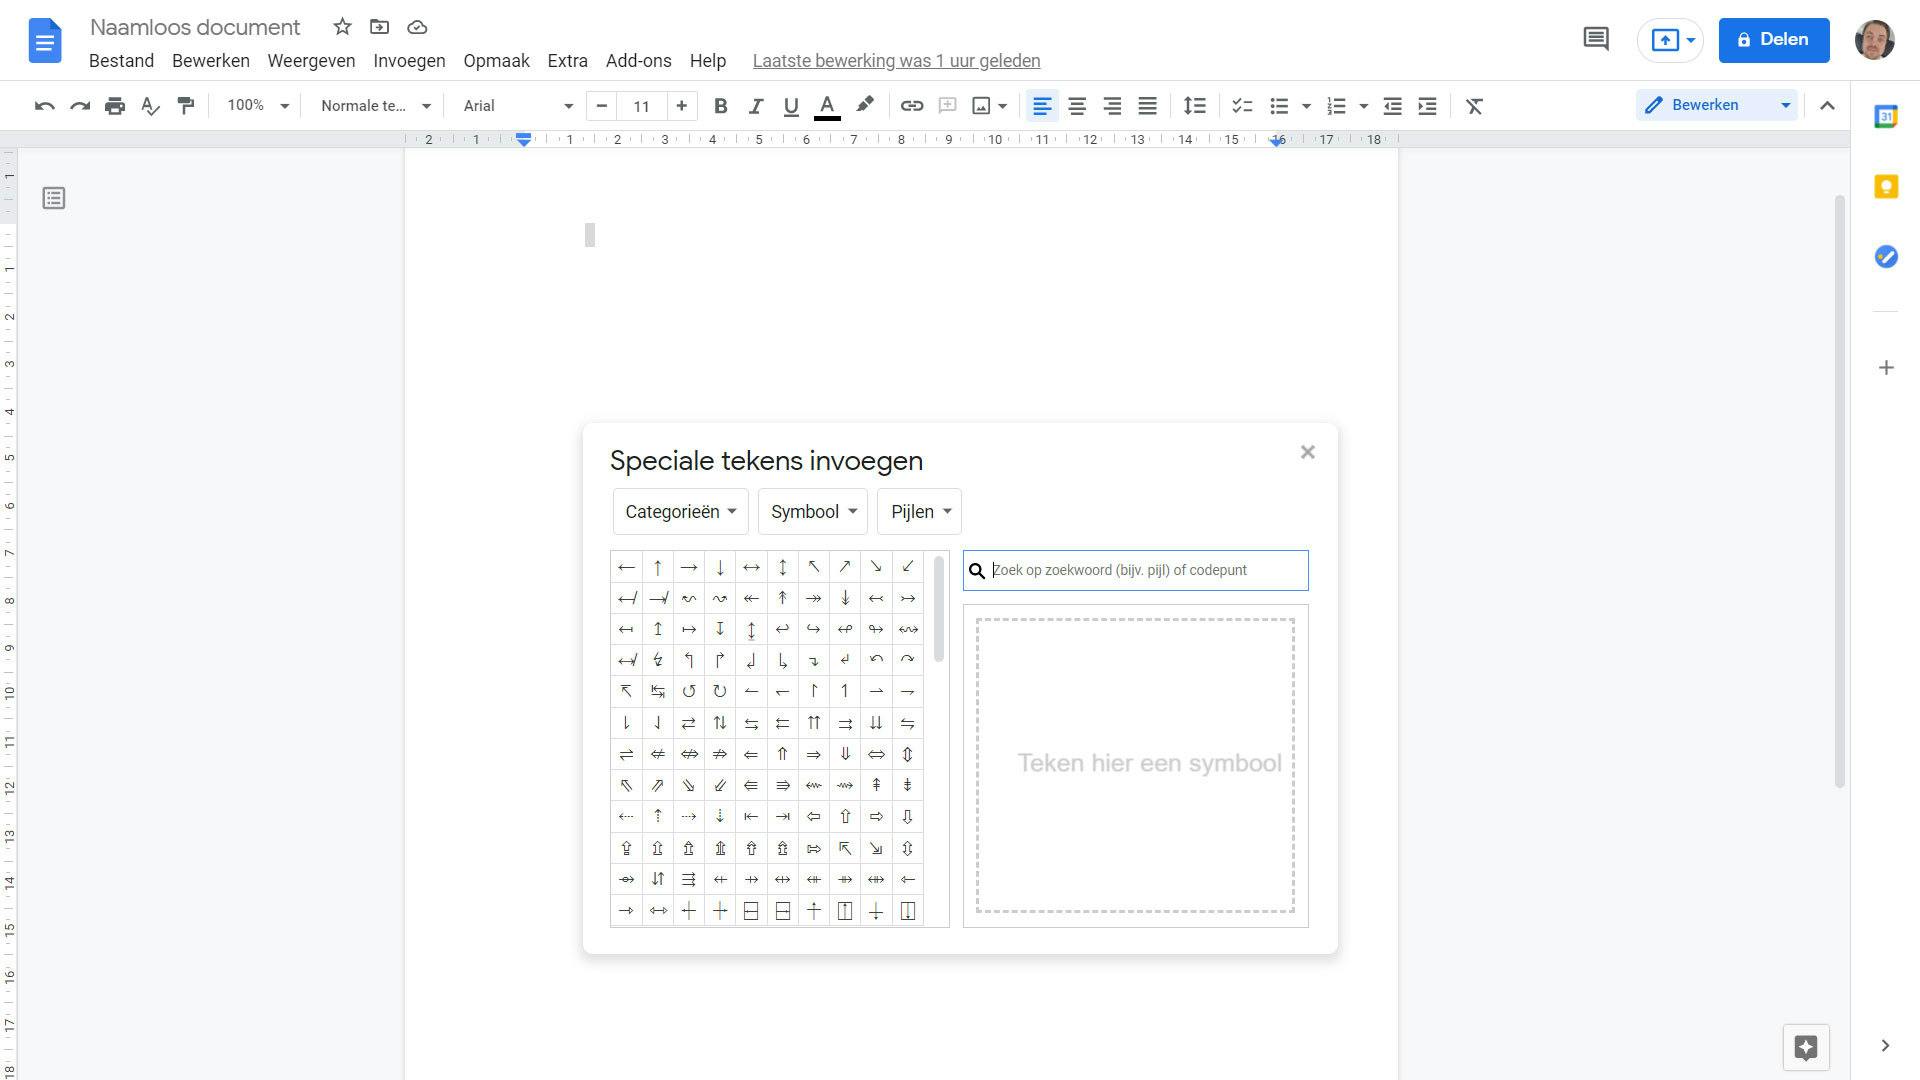Toggle italic text formatting
The height and width of the screenshot is (1080, 1920).
(x=756, y=106)
